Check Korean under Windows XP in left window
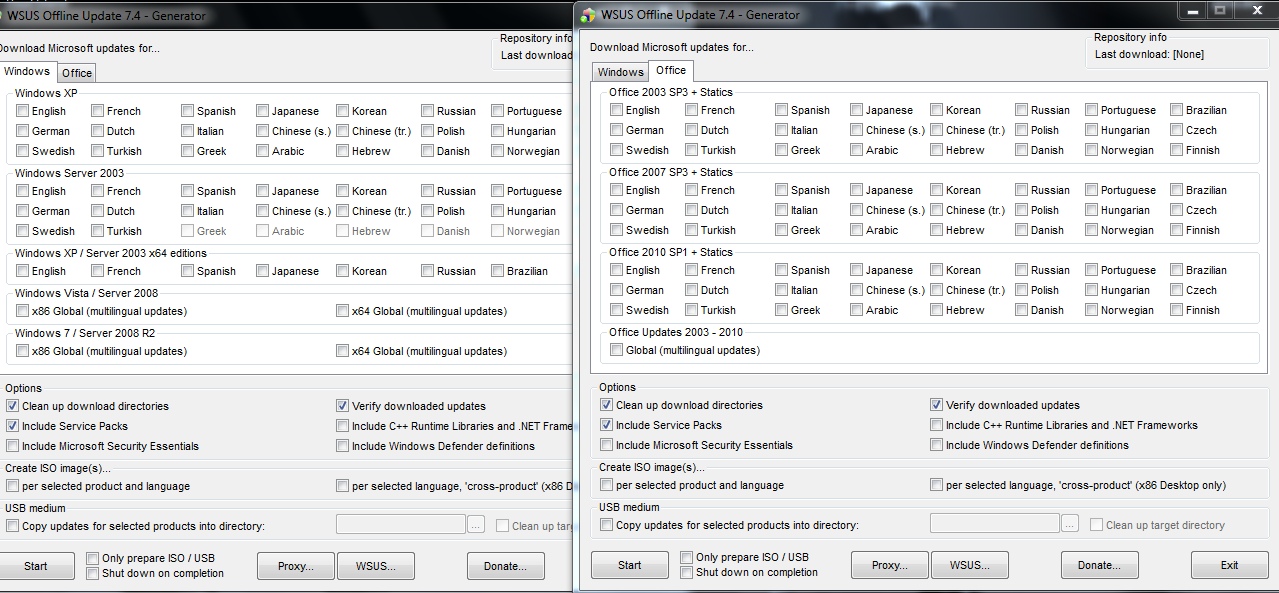This screenshot has width=1279, height=593. coord(343,111)
